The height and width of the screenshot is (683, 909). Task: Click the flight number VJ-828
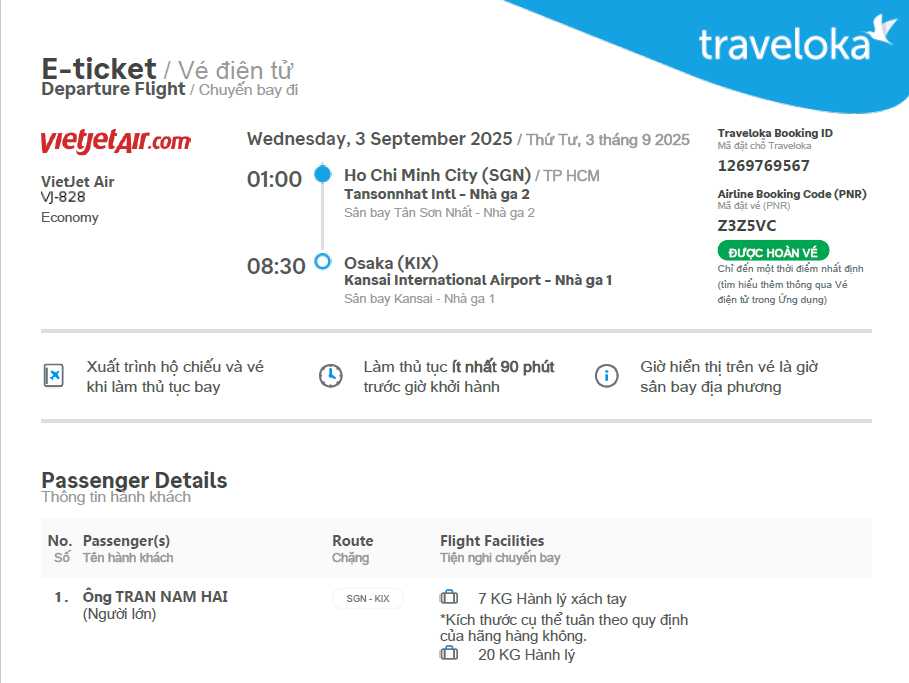point(63,197)
